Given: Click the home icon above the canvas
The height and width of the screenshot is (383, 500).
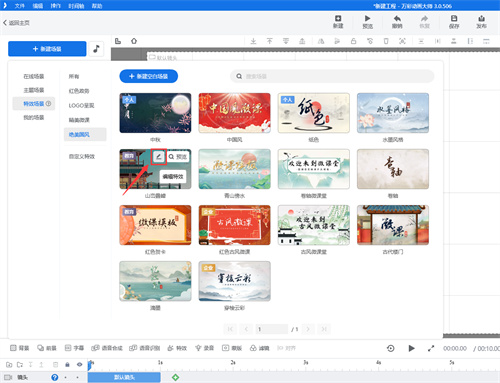Looking at the screenshot, I should (134, 41).
